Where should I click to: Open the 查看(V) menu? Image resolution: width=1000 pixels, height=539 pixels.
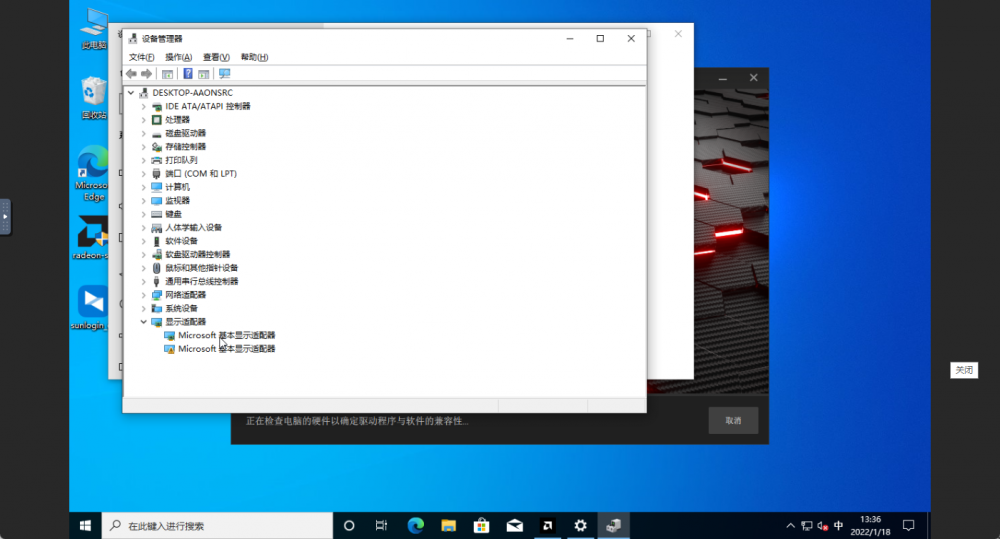coord(216,57)
